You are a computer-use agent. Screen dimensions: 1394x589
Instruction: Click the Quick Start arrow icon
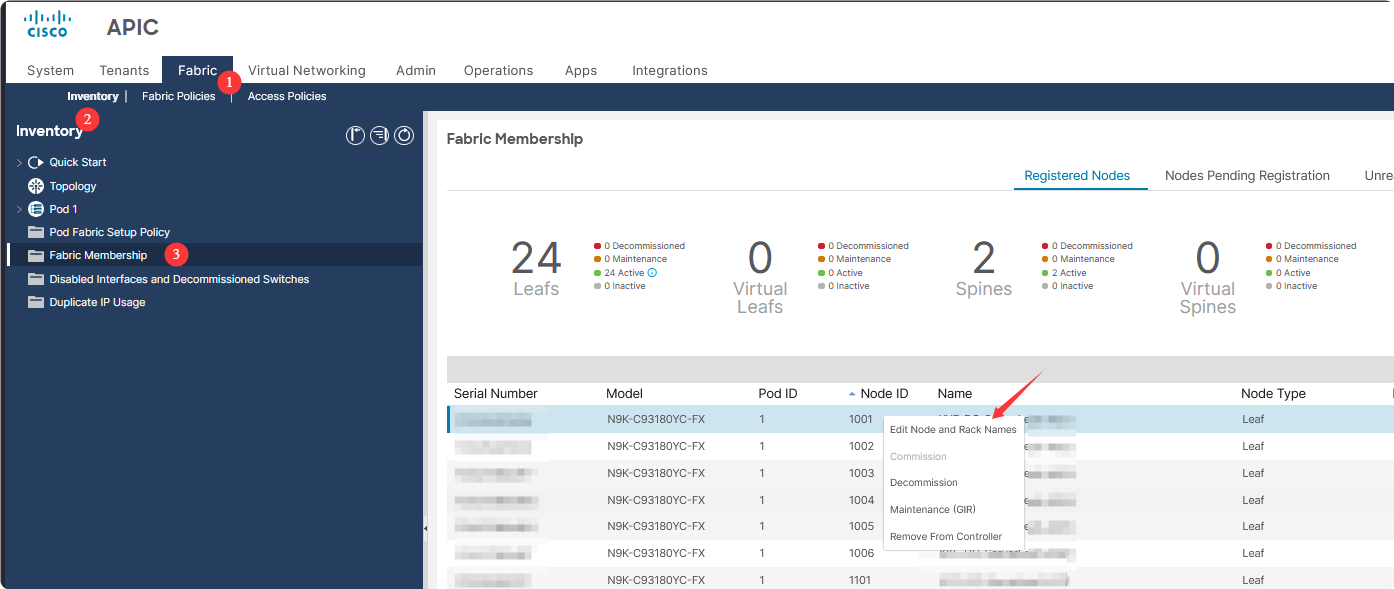(x=36, y=162)
